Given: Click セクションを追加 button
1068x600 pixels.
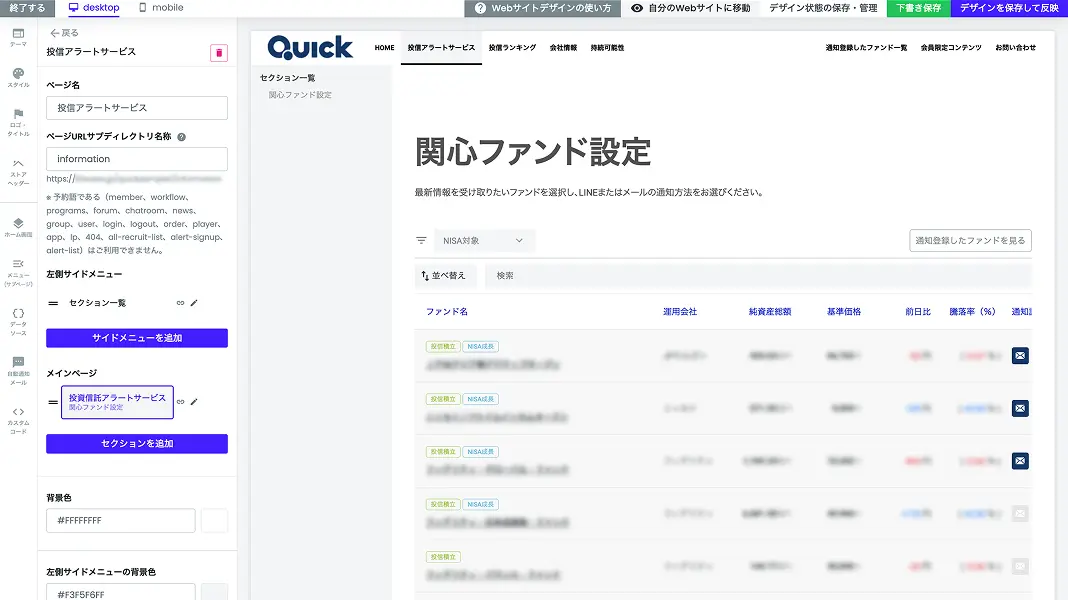Looking at the screenshot, I should tap(137, 443).
